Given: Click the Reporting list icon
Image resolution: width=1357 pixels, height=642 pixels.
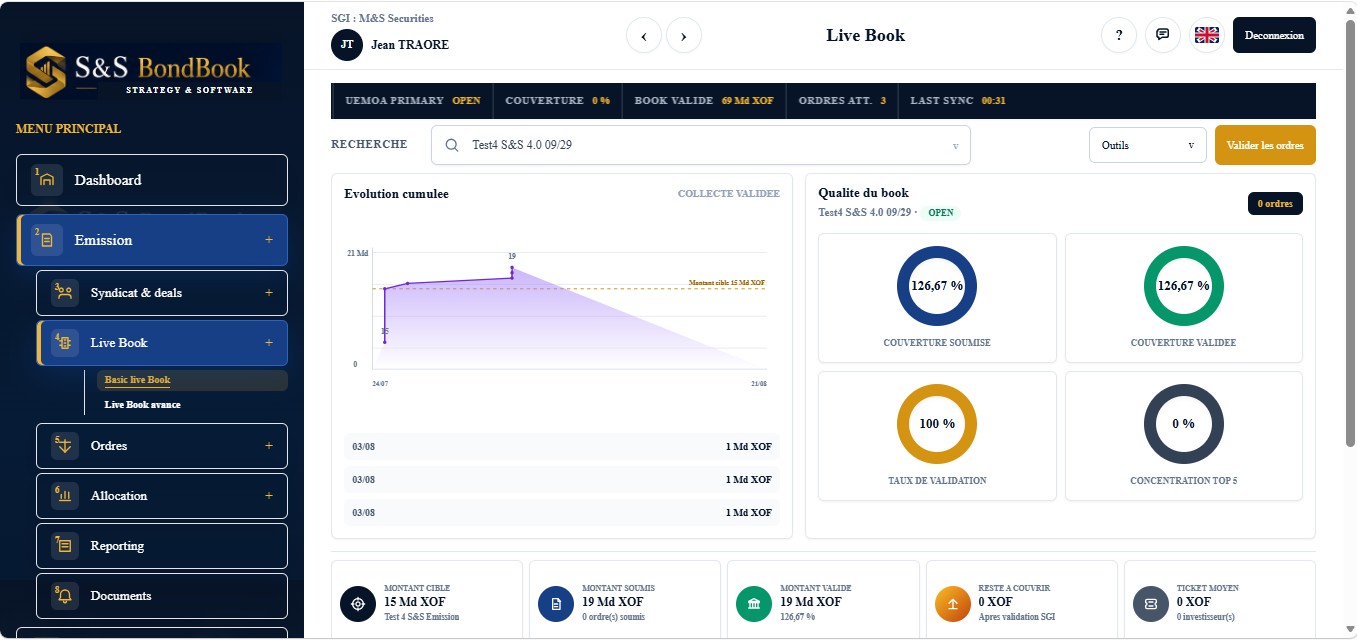Looking at the screenshot, I should pos(64,546).
